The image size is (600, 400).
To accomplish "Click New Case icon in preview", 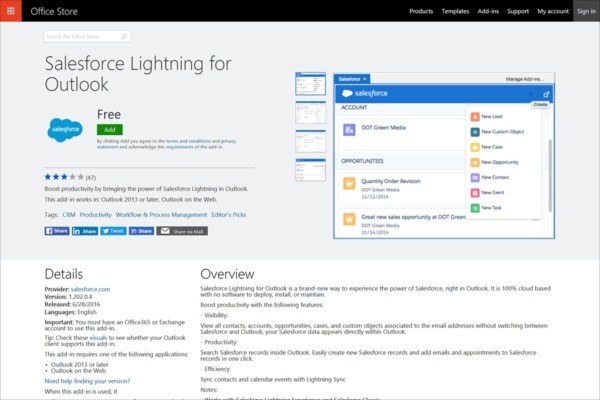I will [475, 147].
